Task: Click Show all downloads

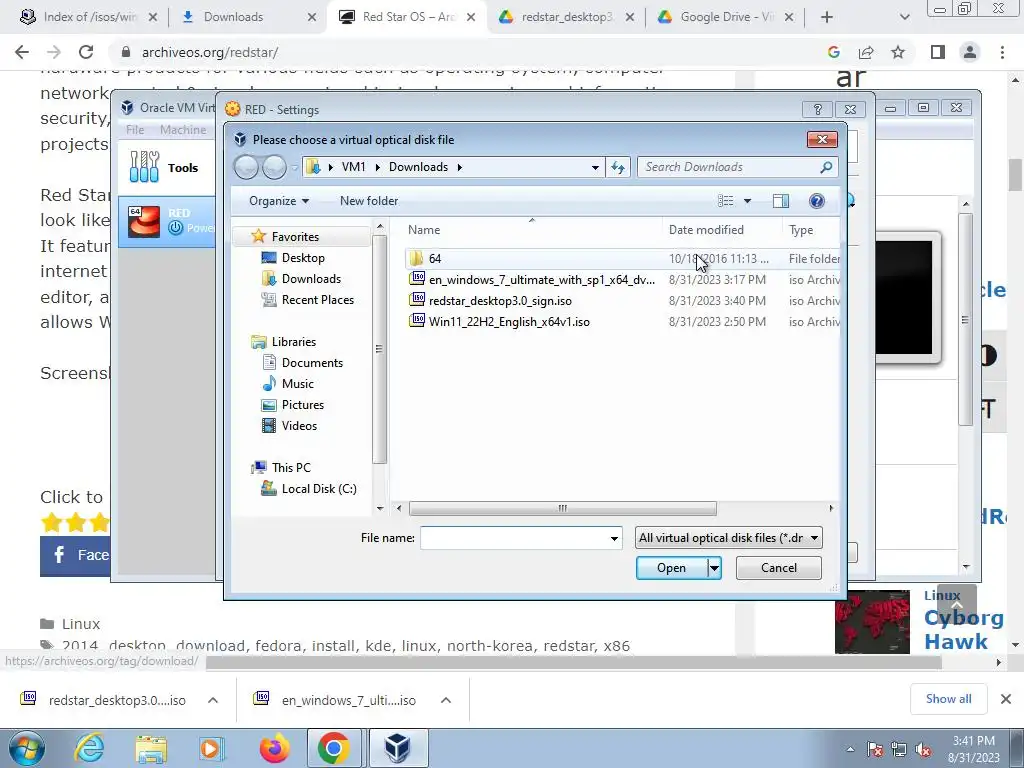Action: (948, 699)
